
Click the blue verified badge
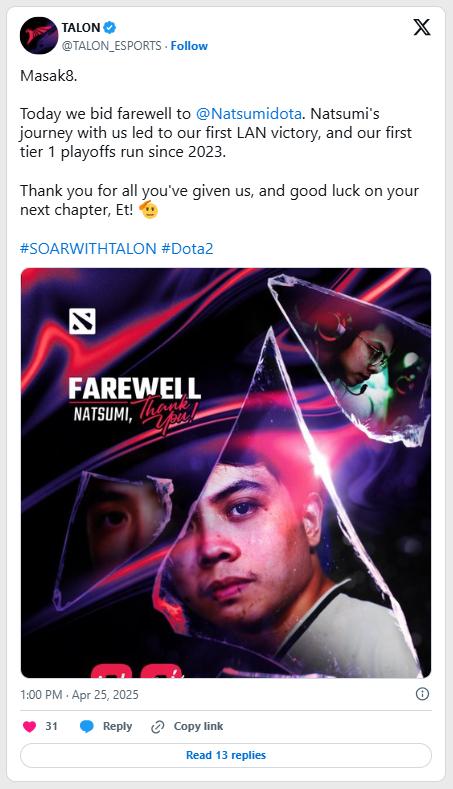click(110, 27)
